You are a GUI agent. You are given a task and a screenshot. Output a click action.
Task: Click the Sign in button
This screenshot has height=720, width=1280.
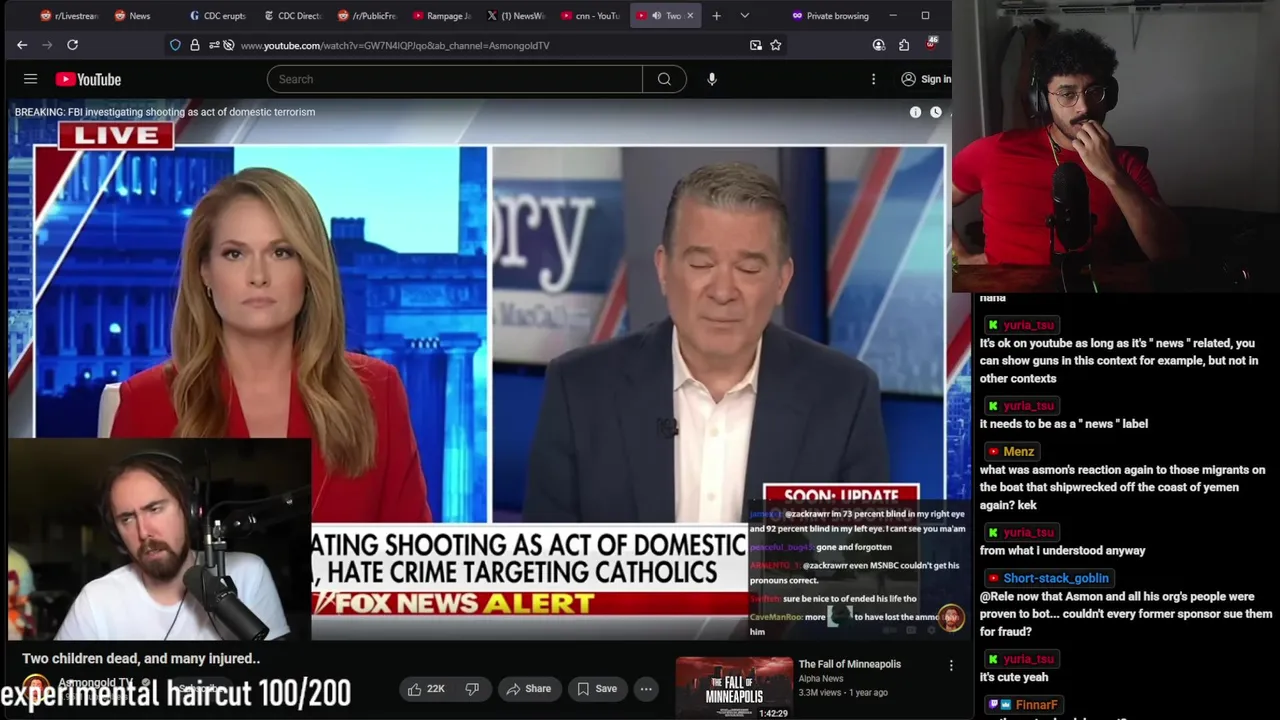pyautogui.click(x=927, y=79)
